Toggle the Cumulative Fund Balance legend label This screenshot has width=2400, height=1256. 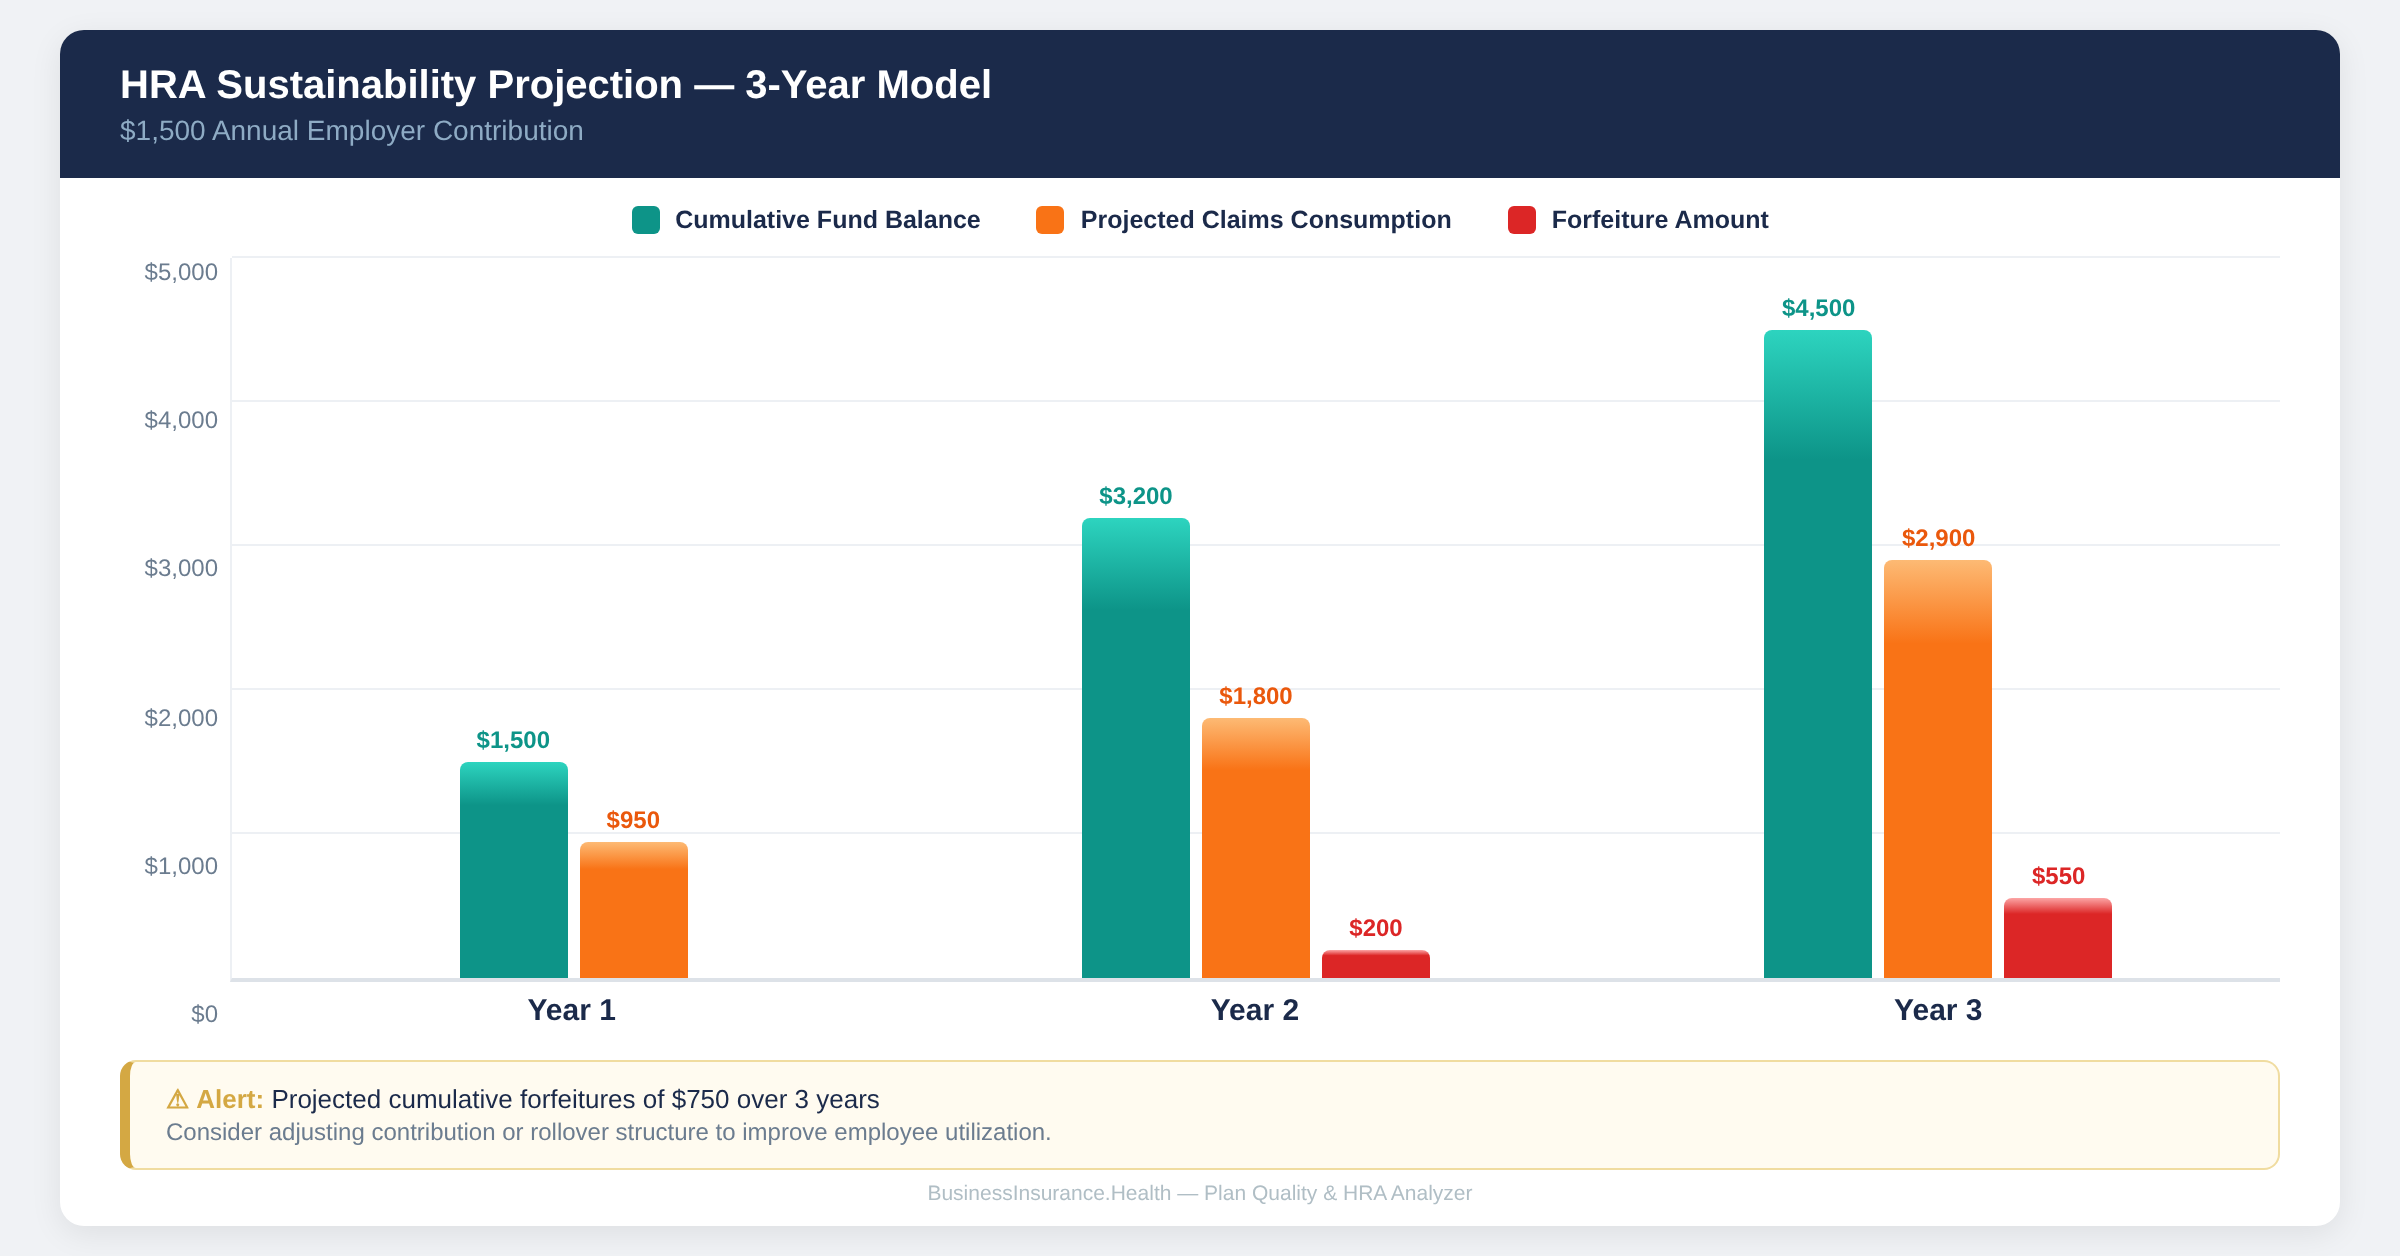[x=827, y=220]
